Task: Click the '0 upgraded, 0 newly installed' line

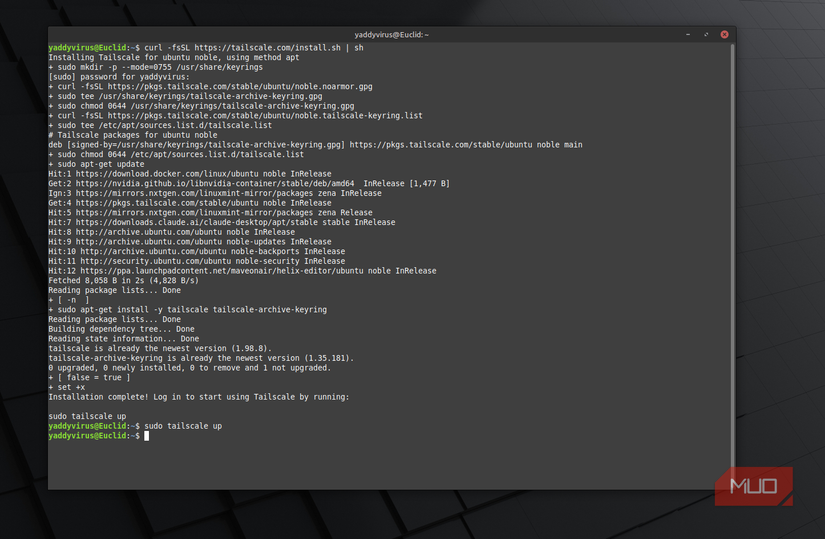Action: pos(190,368)
